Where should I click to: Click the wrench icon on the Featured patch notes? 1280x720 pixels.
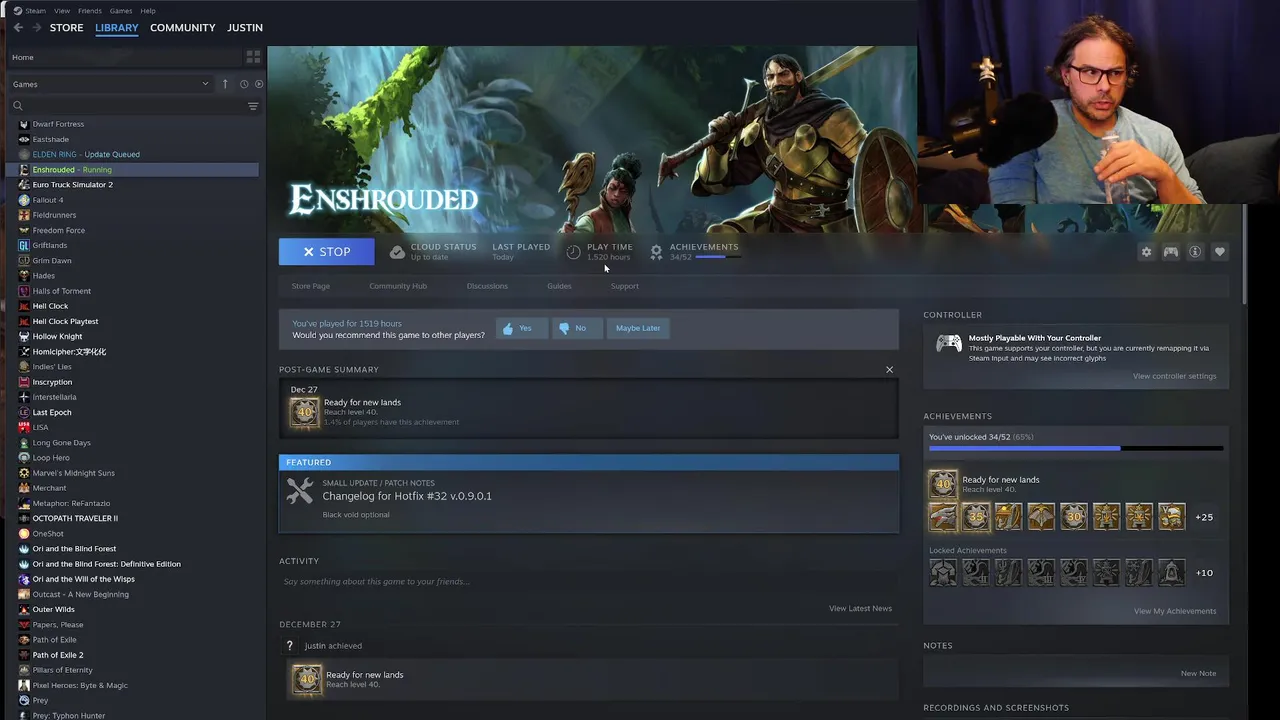300,490
